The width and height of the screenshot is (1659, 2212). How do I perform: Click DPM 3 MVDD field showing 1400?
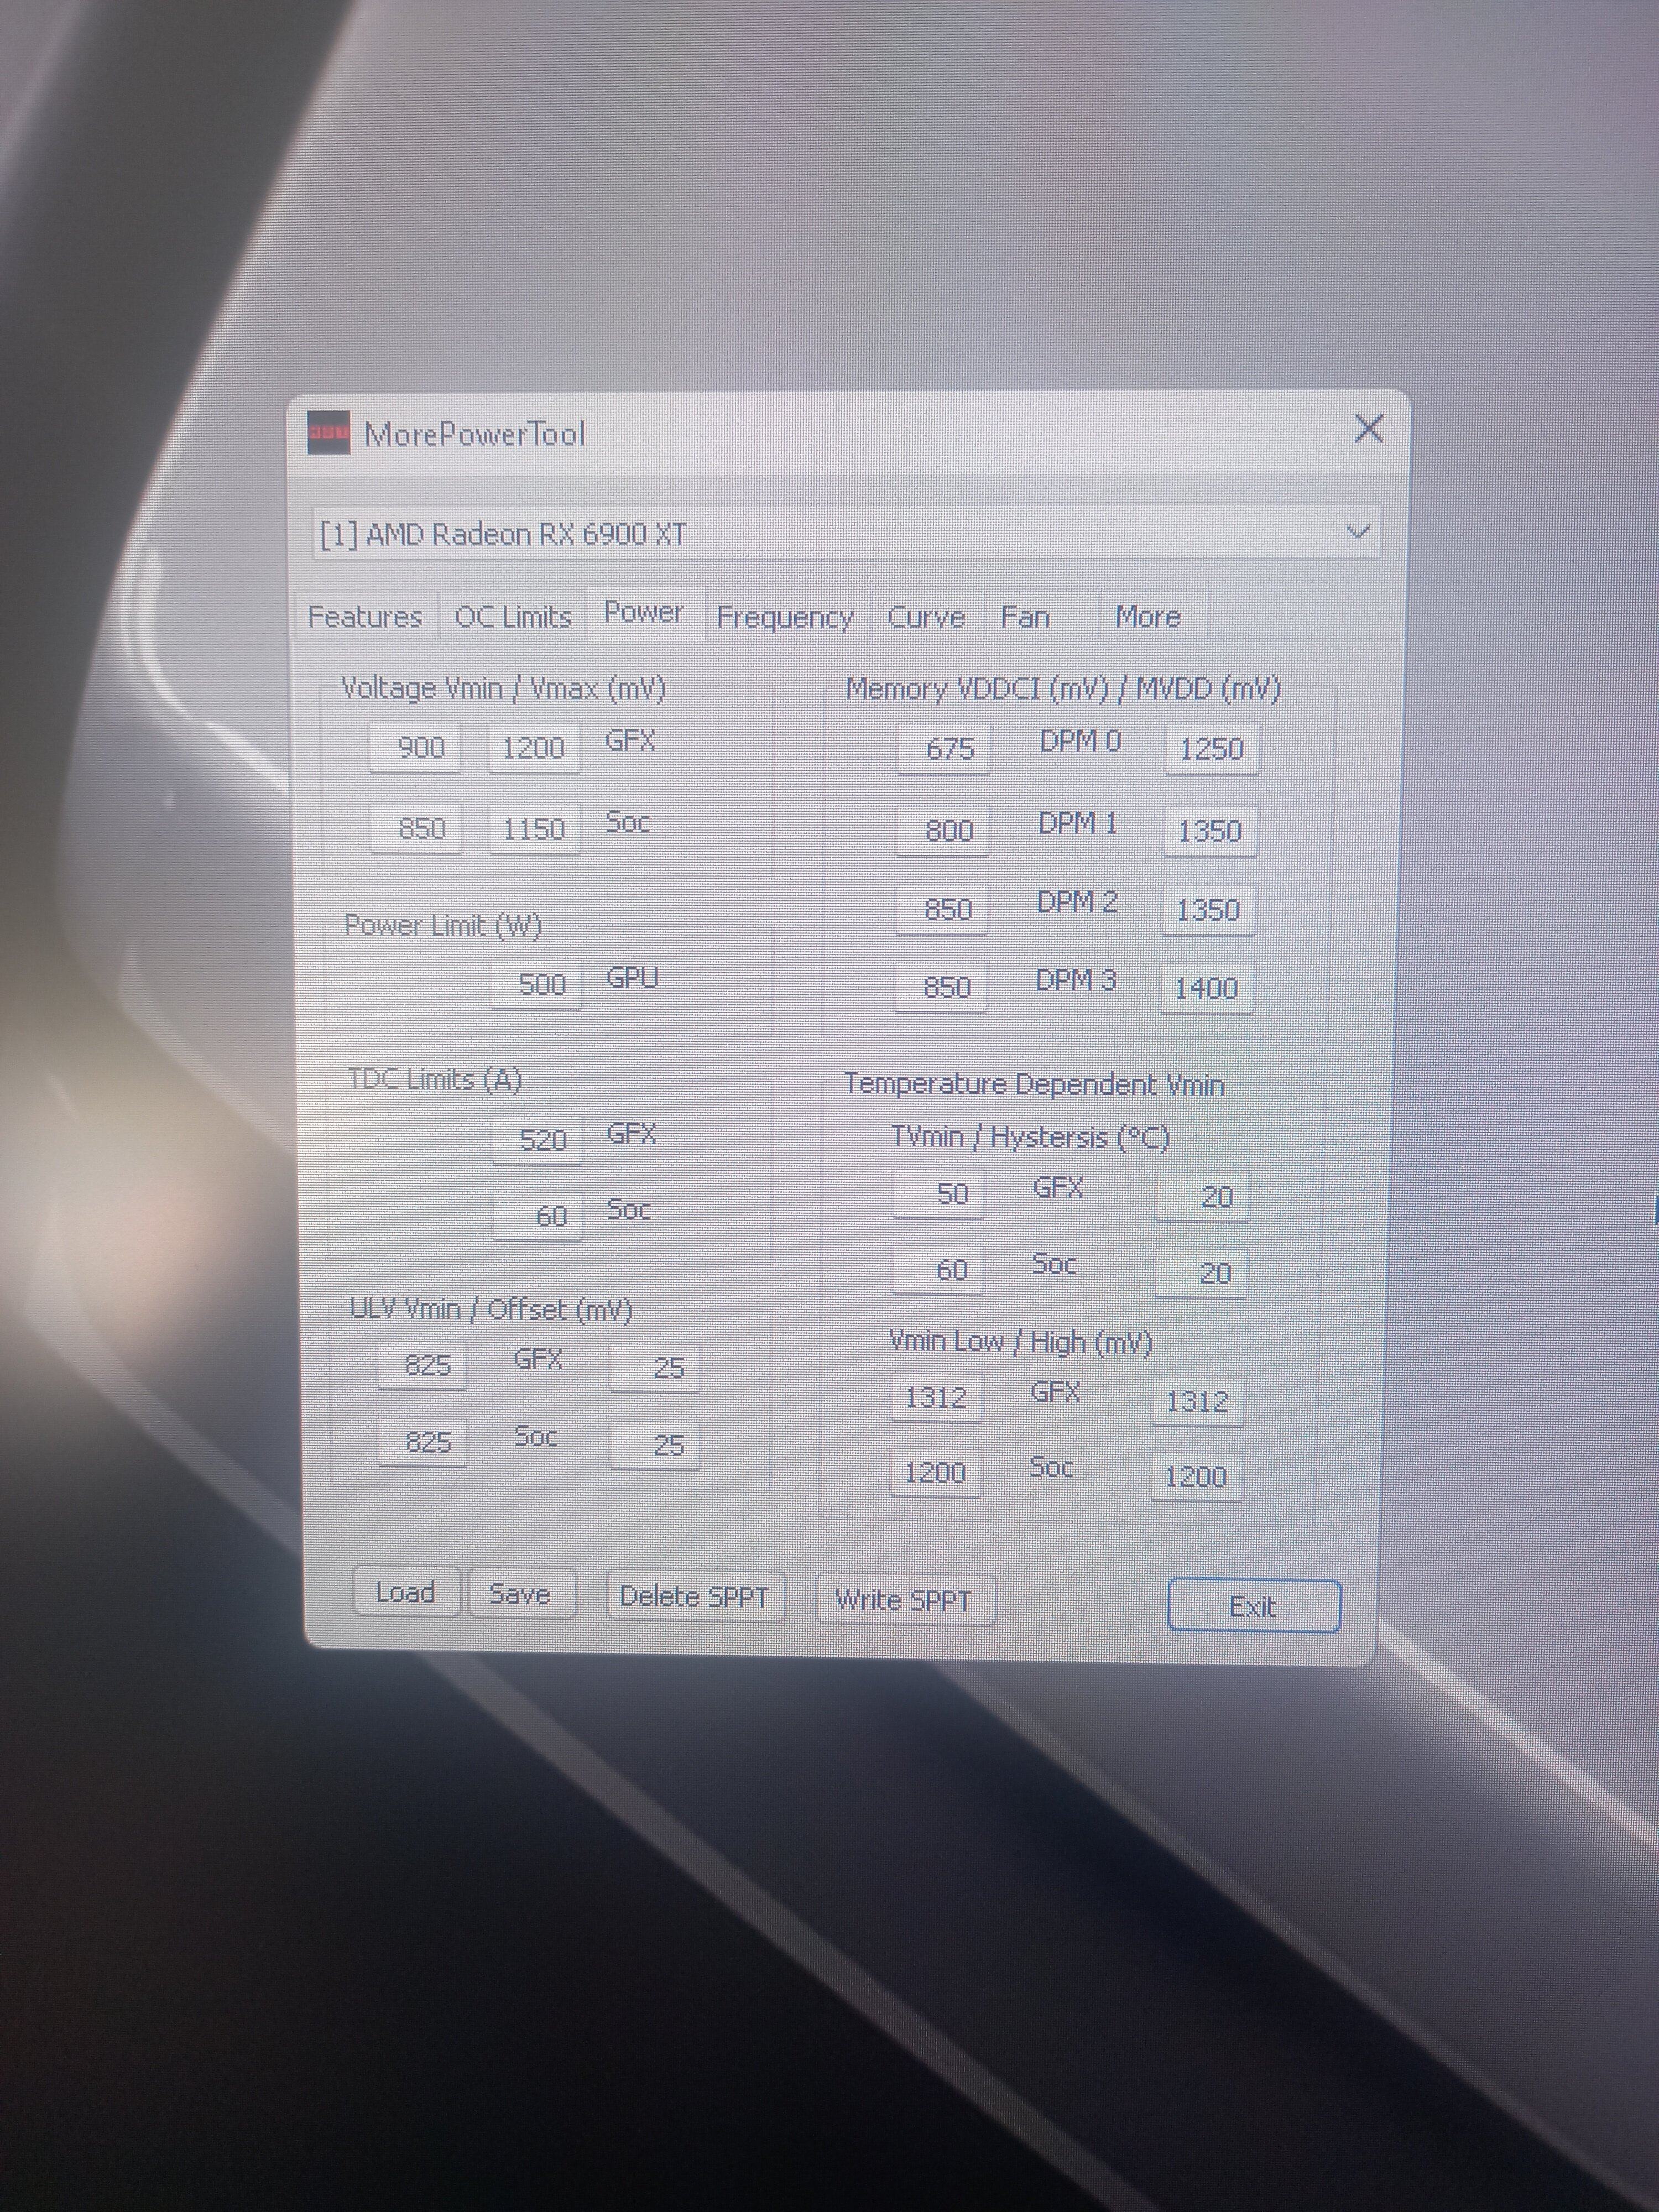click(1207, 989)
